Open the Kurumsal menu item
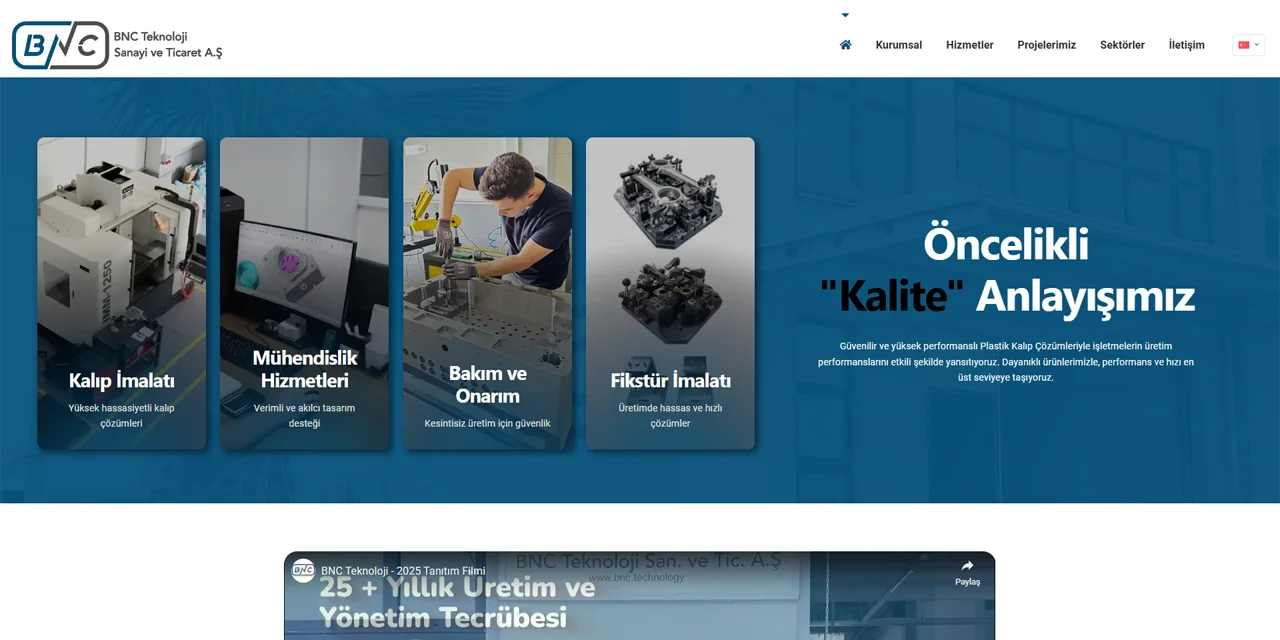1280x640 pixels. [x=898, y=44]
